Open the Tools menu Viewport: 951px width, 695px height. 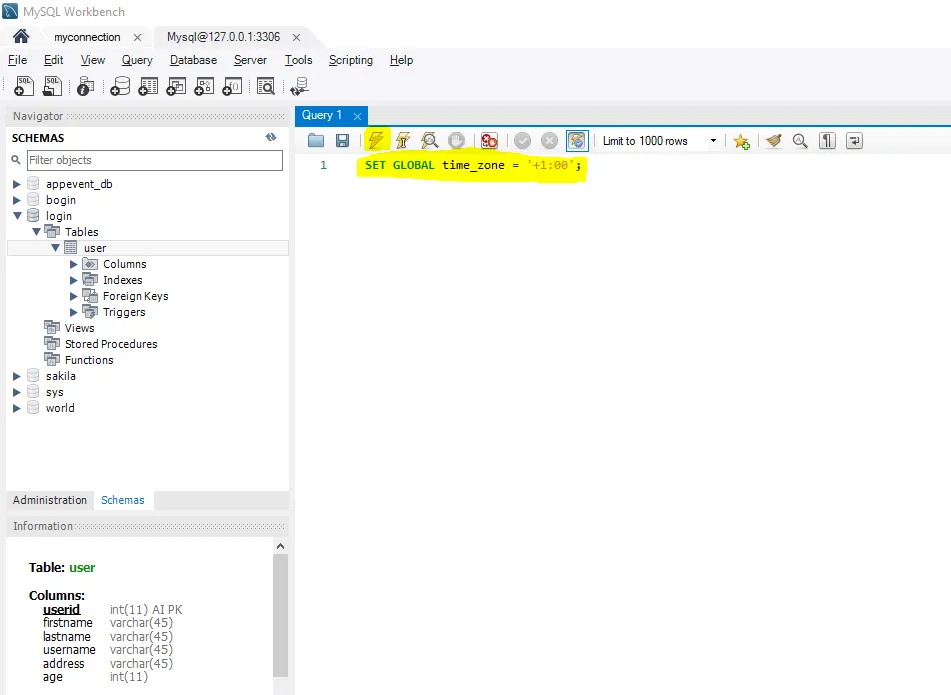click(298, 60)
